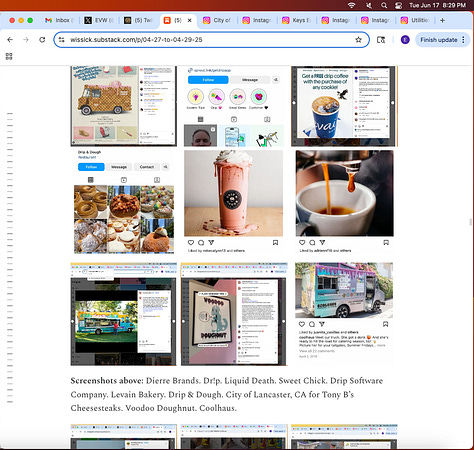
Task: Click share icon under pink milkshake post
Action: coord(211,243)
